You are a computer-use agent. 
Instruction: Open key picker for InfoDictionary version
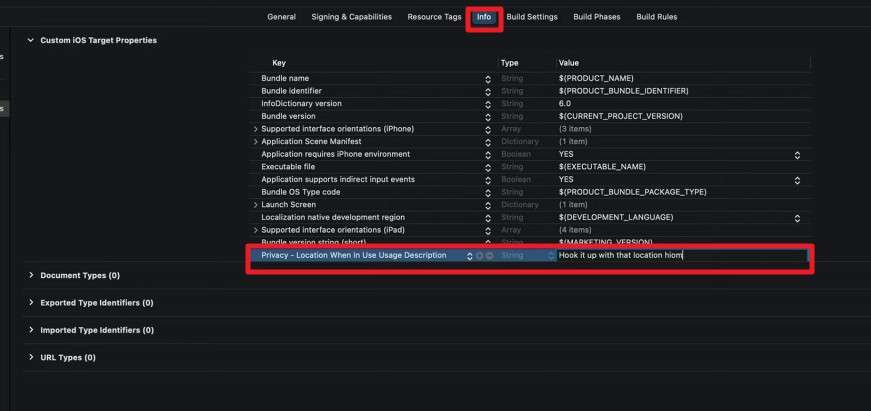[488, 104]
